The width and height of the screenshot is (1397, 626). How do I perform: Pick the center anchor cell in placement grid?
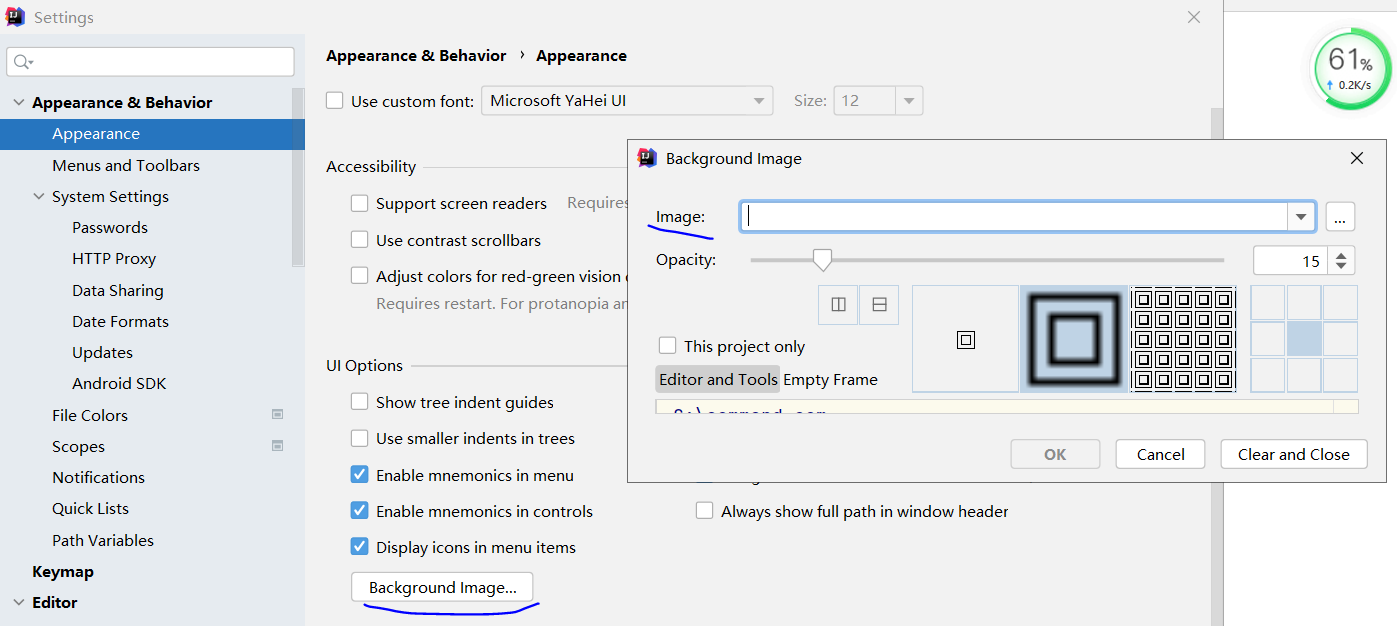(x=1304, y=339)
